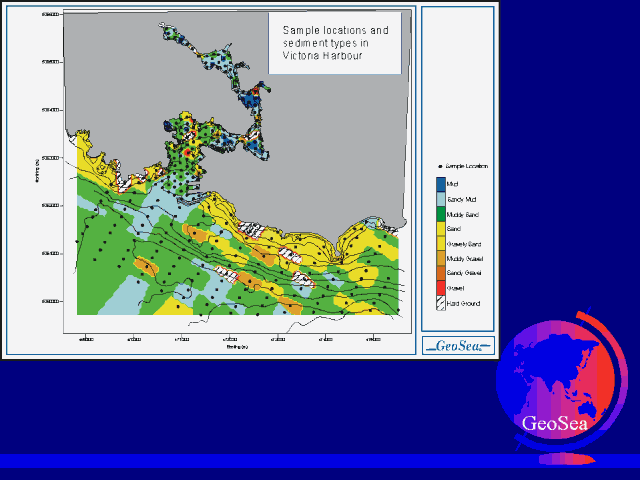Select the underlined GeoSea label below legend
This screenshot has height=480, width=640.
(x=458, y=346)
